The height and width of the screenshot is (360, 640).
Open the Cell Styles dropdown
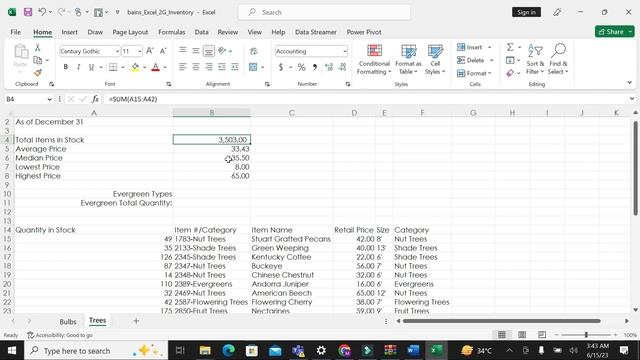435,60
